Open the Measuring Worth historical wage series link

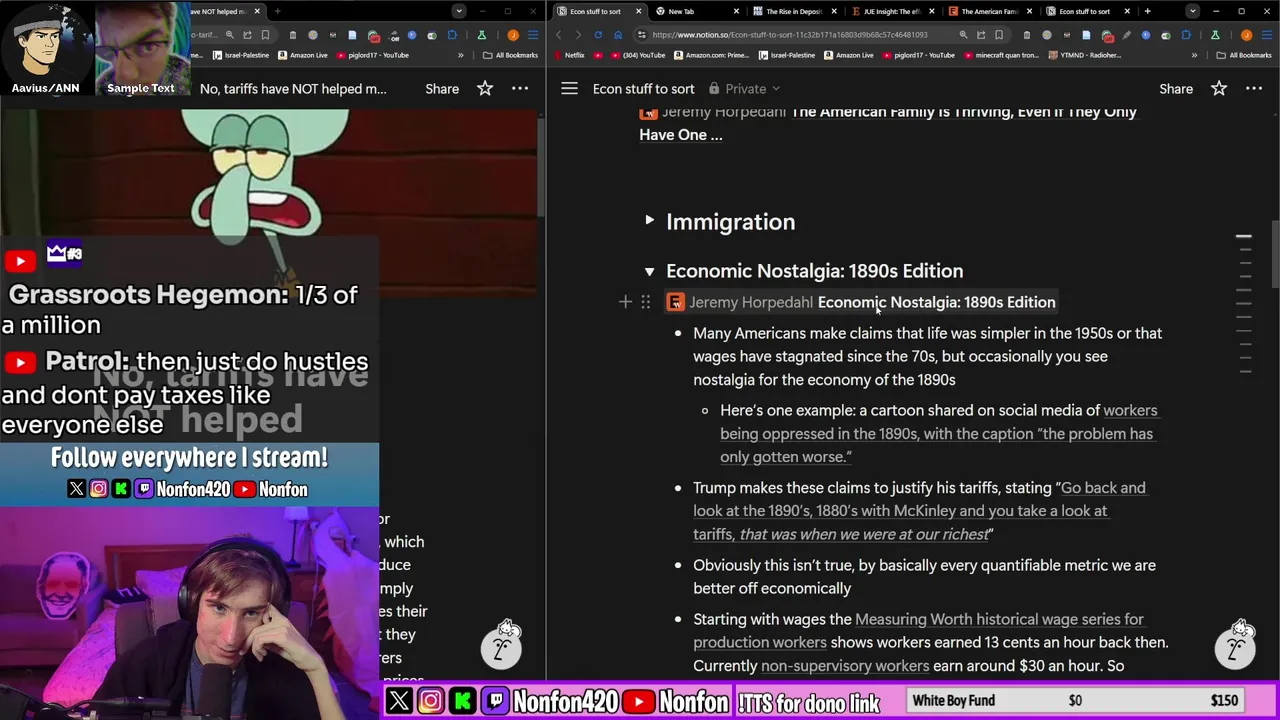tap(918, 631)
